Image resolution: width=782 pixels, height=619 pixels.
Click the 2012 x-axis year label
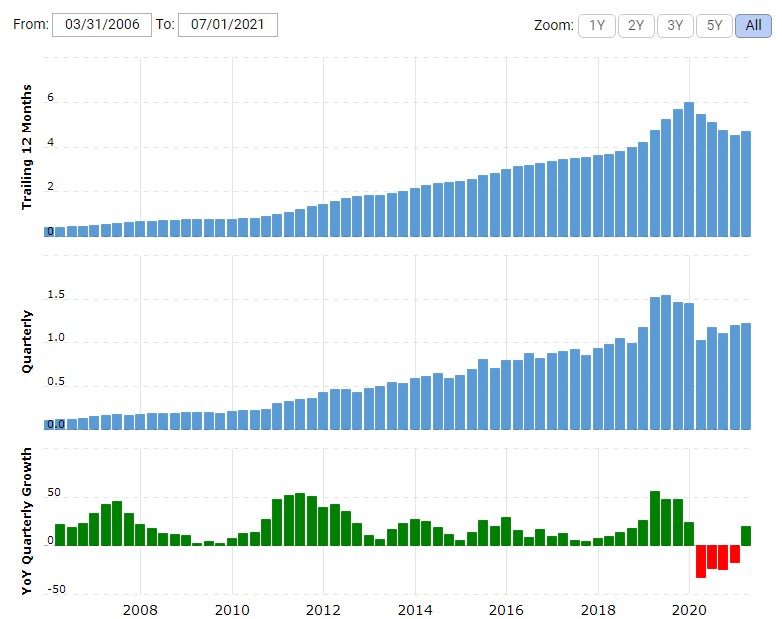click(323, 610)
